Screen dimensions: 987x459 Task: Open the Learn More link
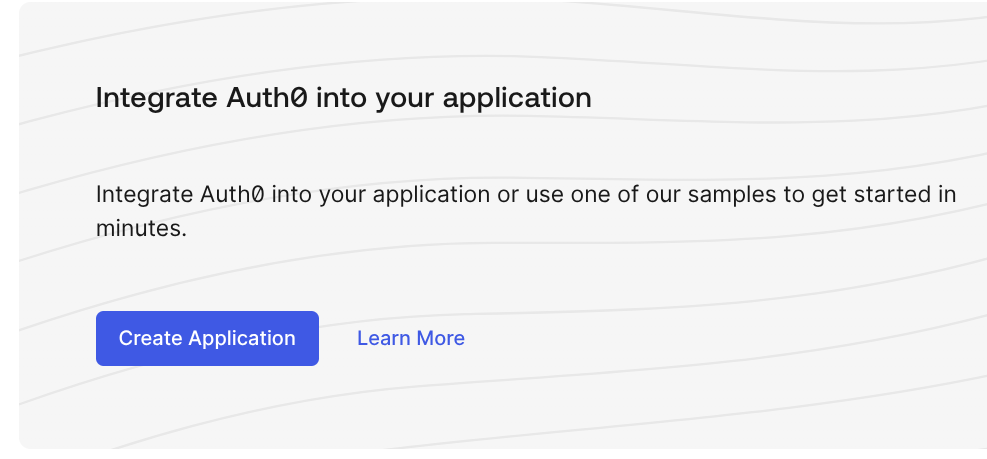point(410,338)
